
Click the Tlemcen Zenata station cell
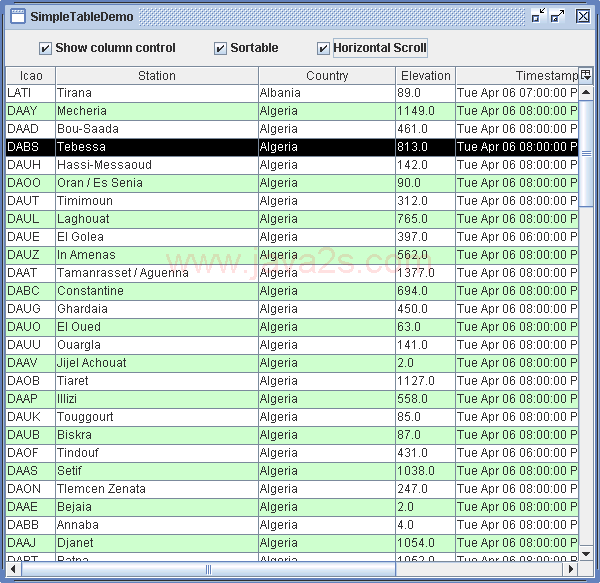[x=157, y=489]
